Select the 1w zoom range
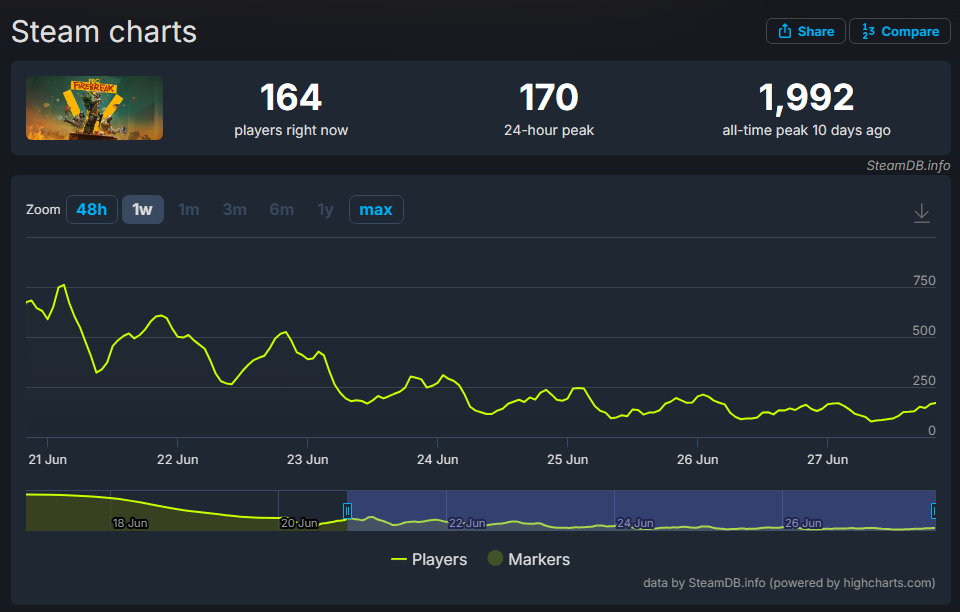Viewport: 960px width, 612px height. click(x=143, y=209)
